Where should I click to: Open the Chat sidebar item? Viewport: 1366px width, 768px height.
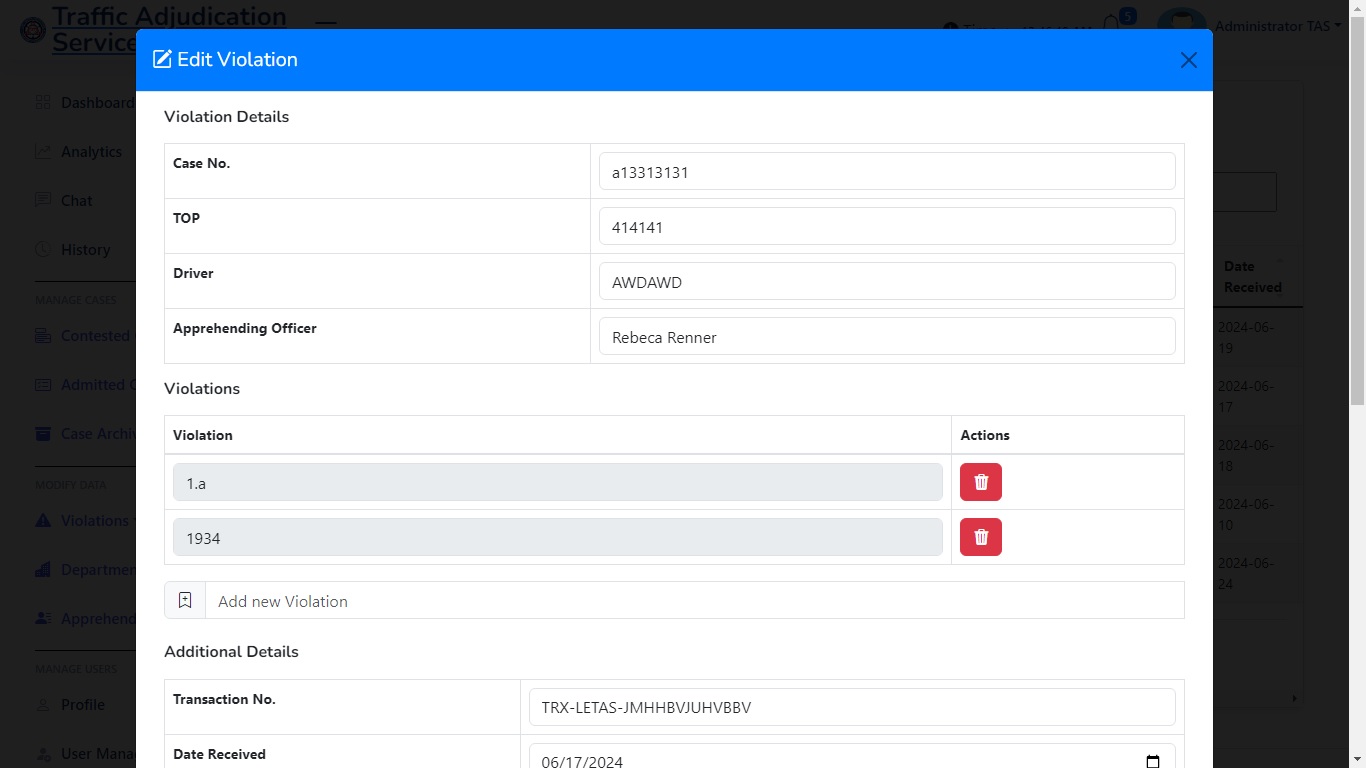click(76, 201)
